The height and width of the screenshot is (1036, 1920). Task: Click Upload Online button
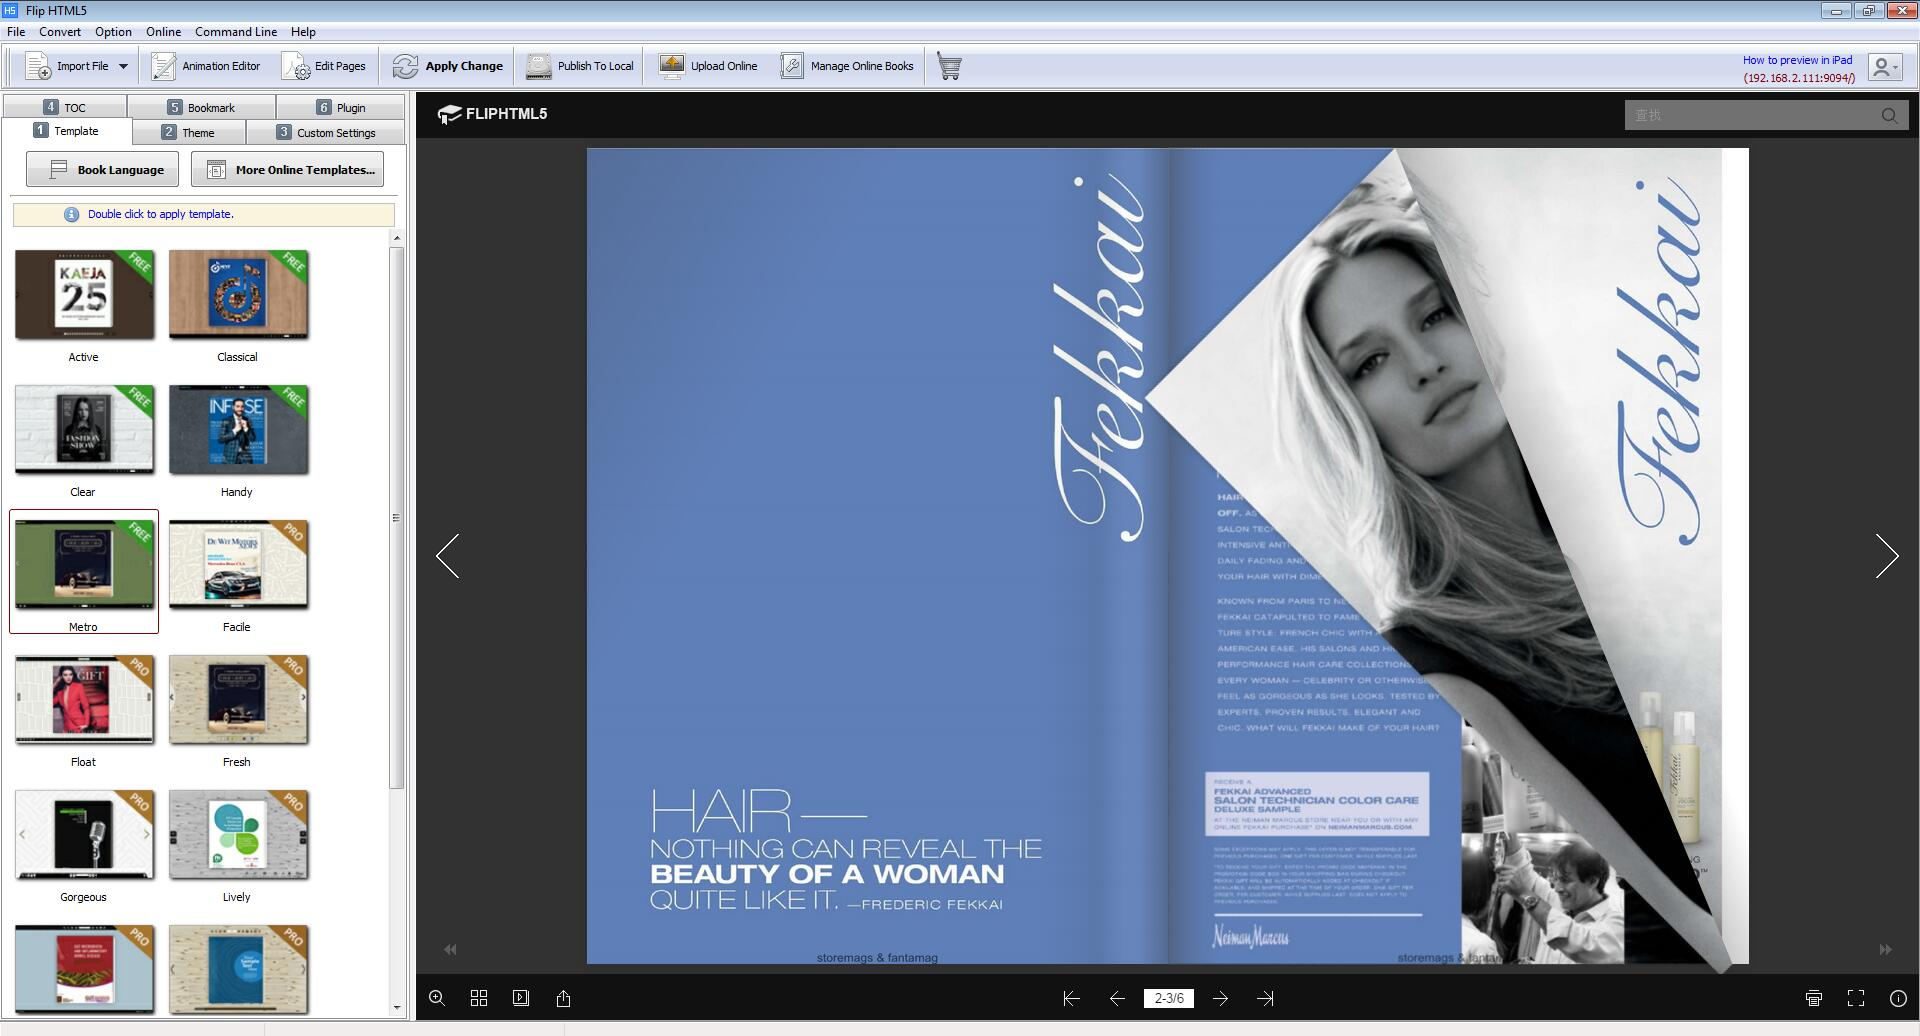(708, 66)
